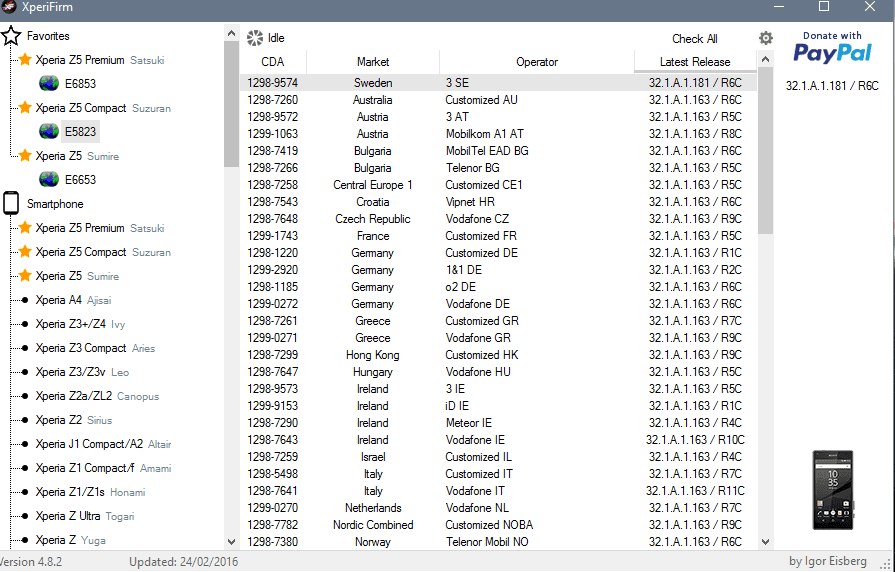The width and height of the screenshot is (895, 572).
Task: Click star beside Xperia Z5 Premium in Favorites
Action: [25, 59]
